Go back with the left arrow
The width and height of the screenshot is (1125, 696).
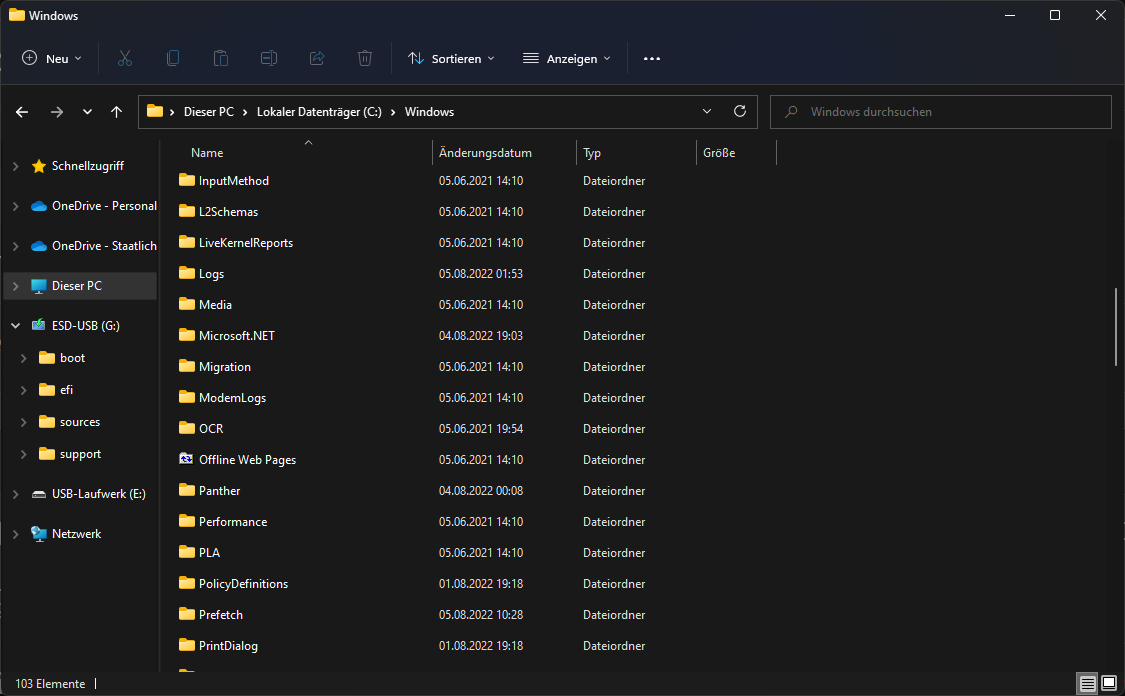[x=22, y=112]
